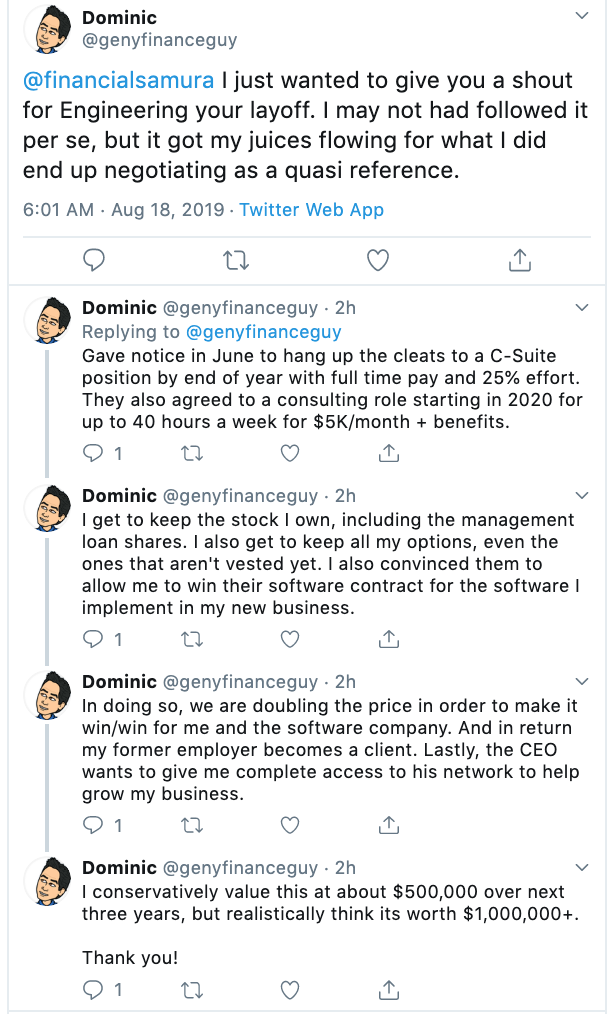The height and width of the screenshot is (1014, 613).
Task: Click the 'Twitter Web App' source link
Action: coord(311,210)
